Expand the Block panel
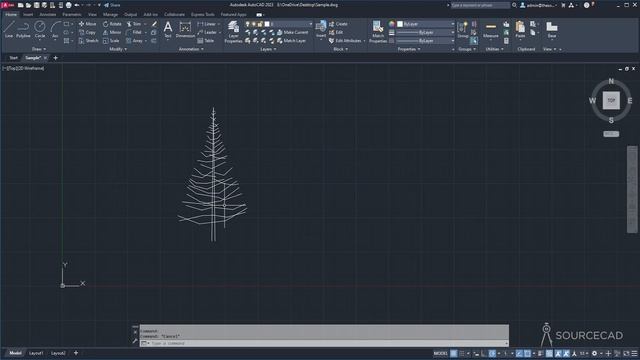Image resolution: width=640 pixels, height=360 pixels. click(340, 49)
